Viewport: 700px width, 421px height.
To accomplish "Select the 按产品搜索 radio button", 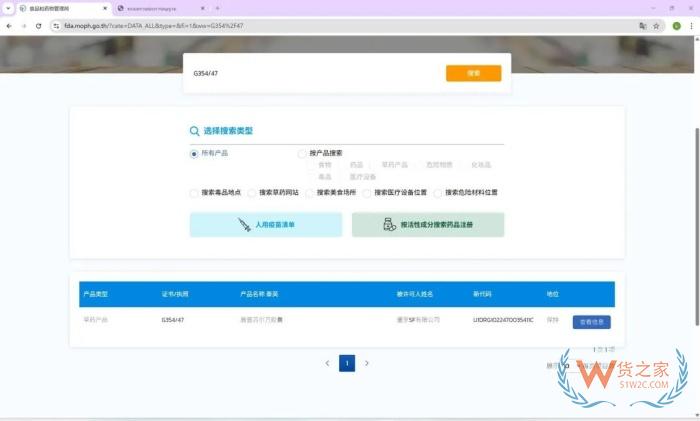I will 302,154.
